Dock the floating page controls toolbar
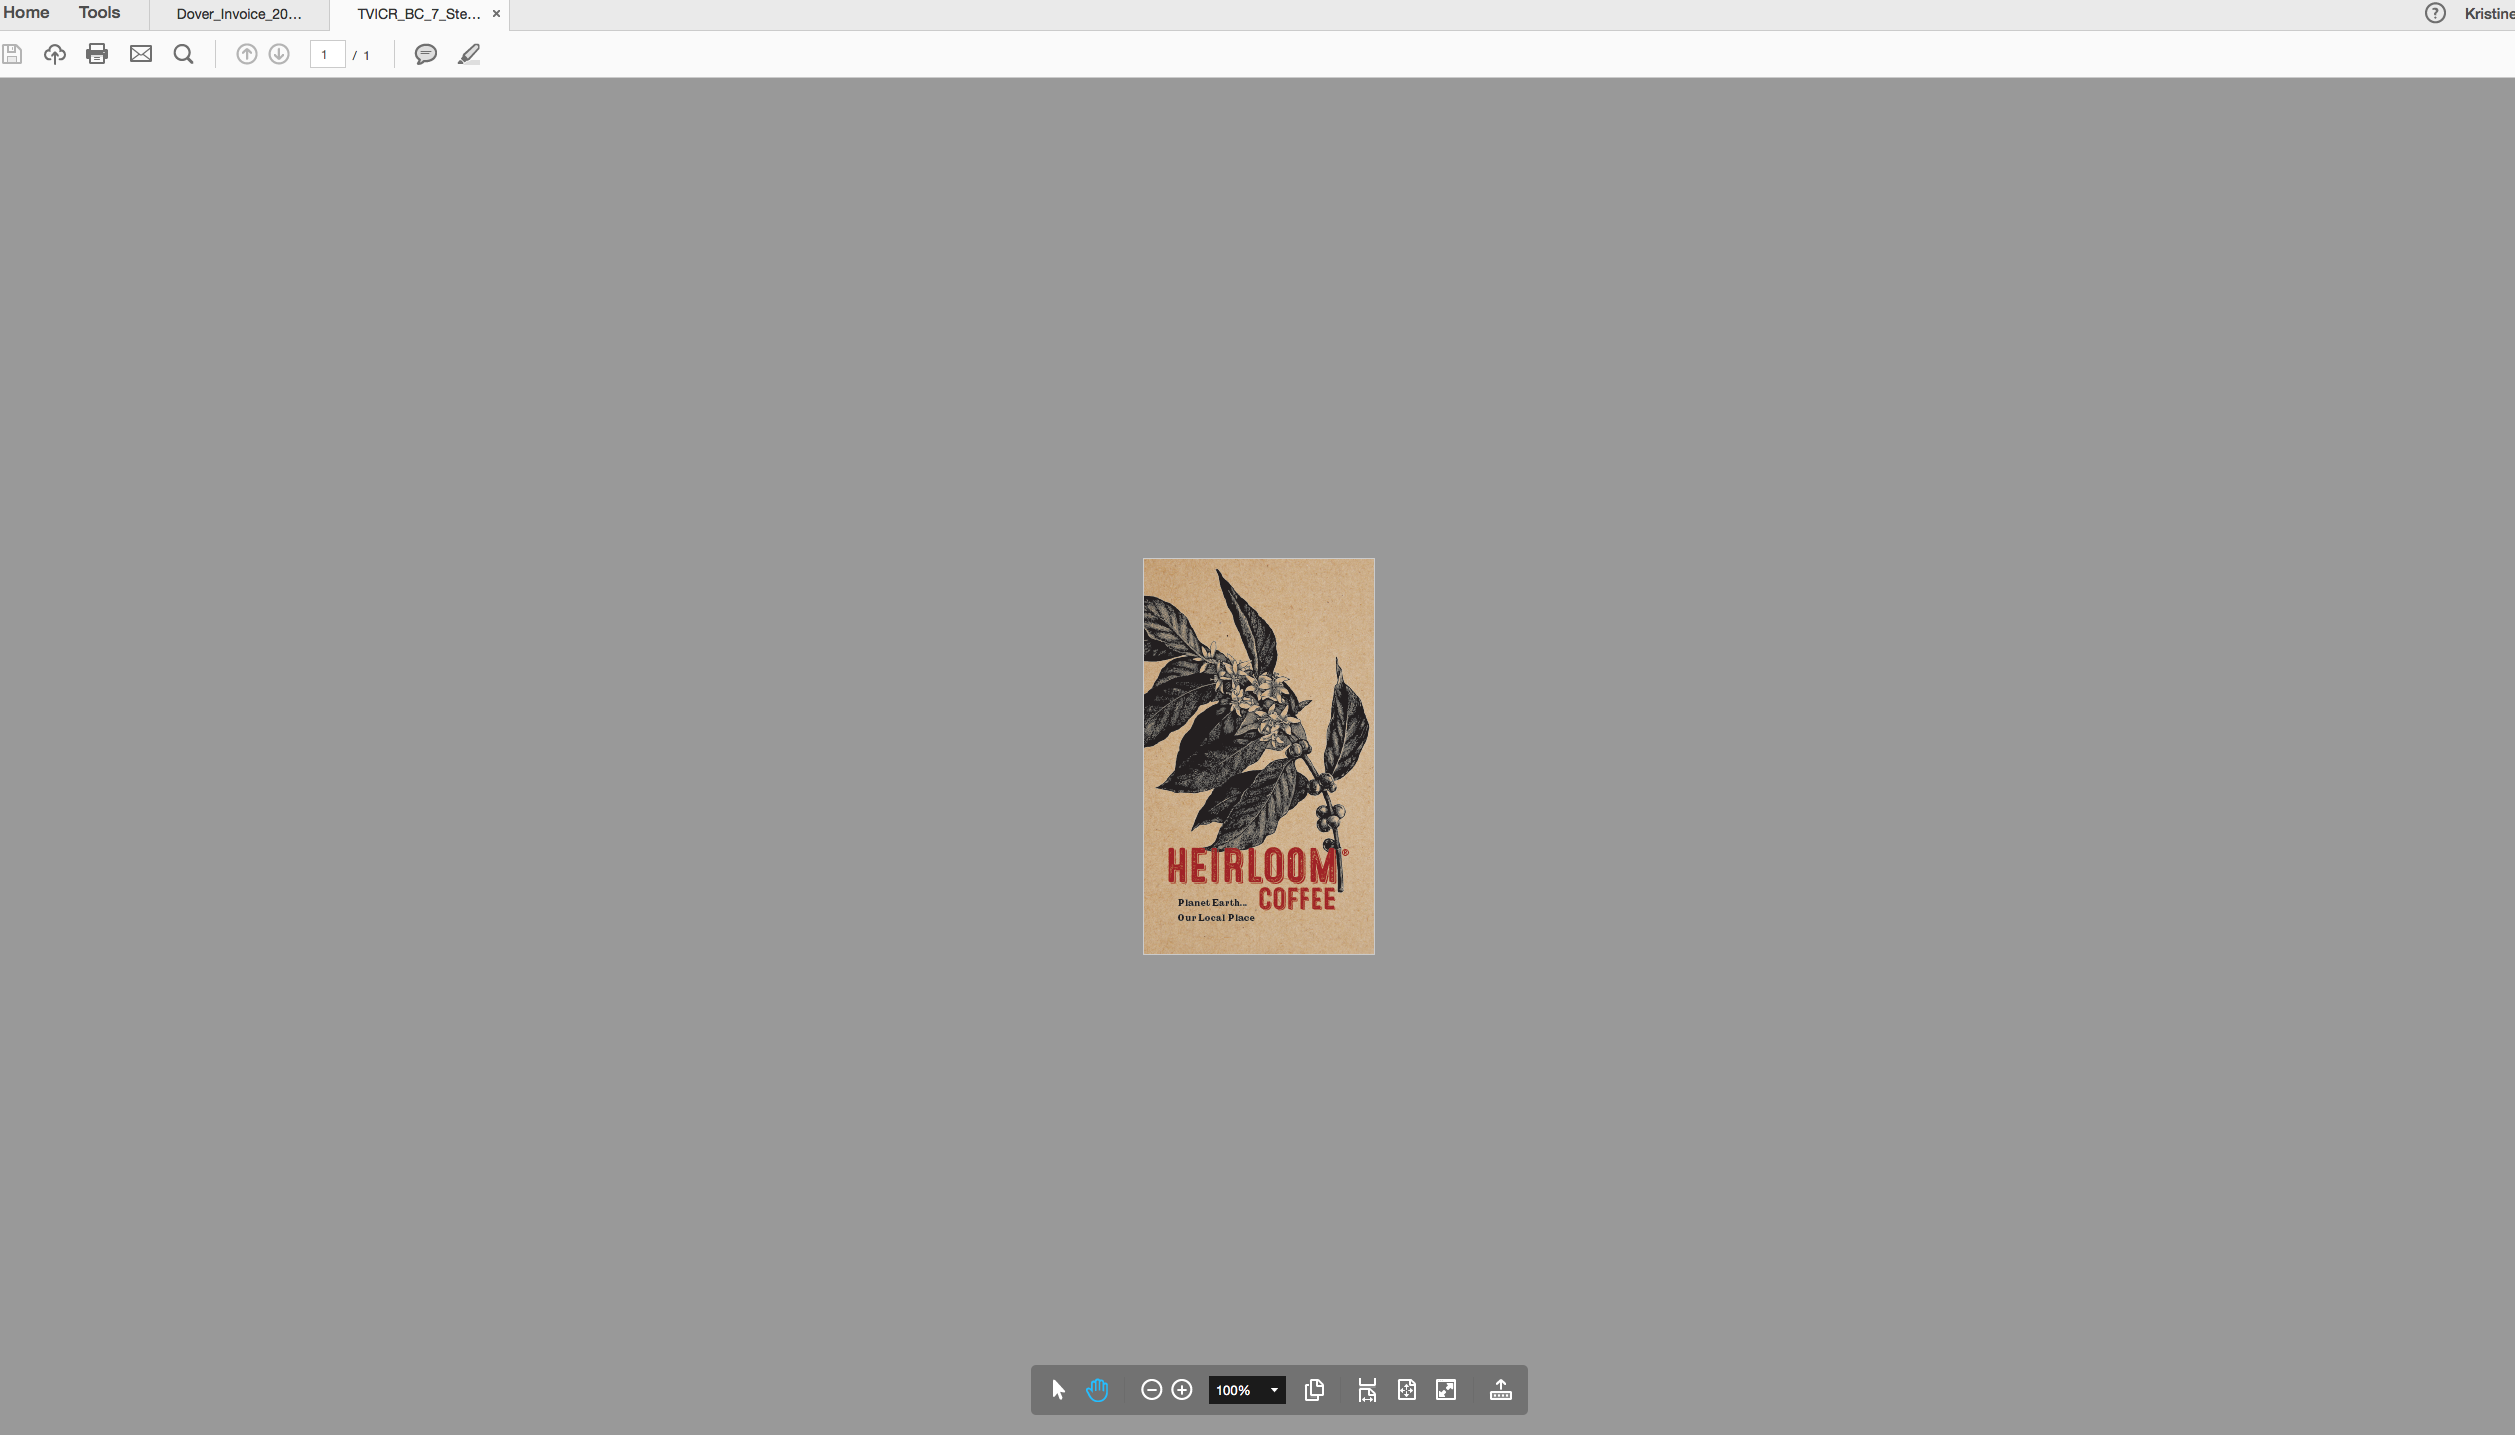The image size is (2515, 1435). pos(1500,1390)
